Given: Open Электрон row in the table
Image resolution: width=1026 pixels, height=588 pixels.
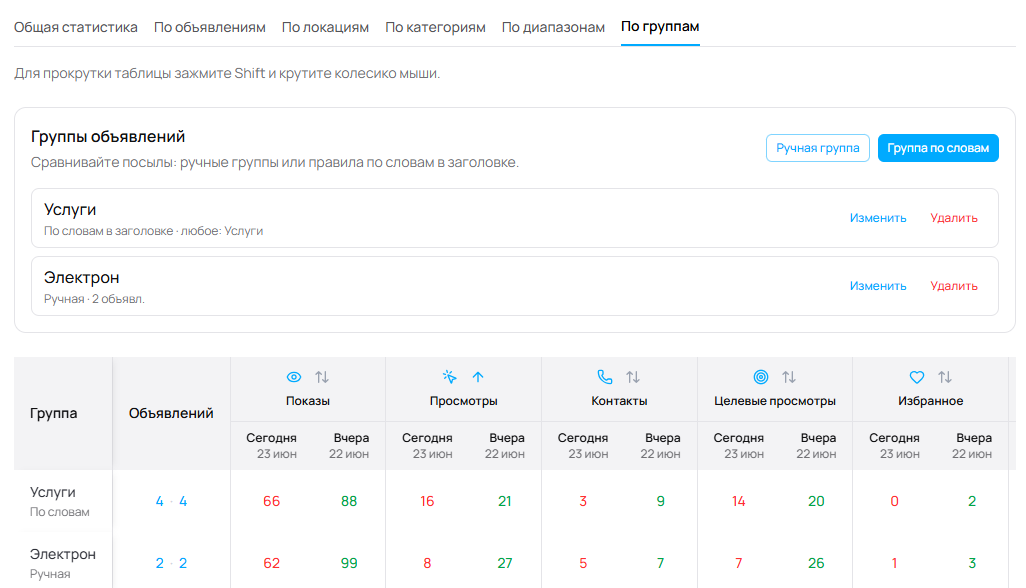Looking at the screenshot, I should click(x=63, y=554).
